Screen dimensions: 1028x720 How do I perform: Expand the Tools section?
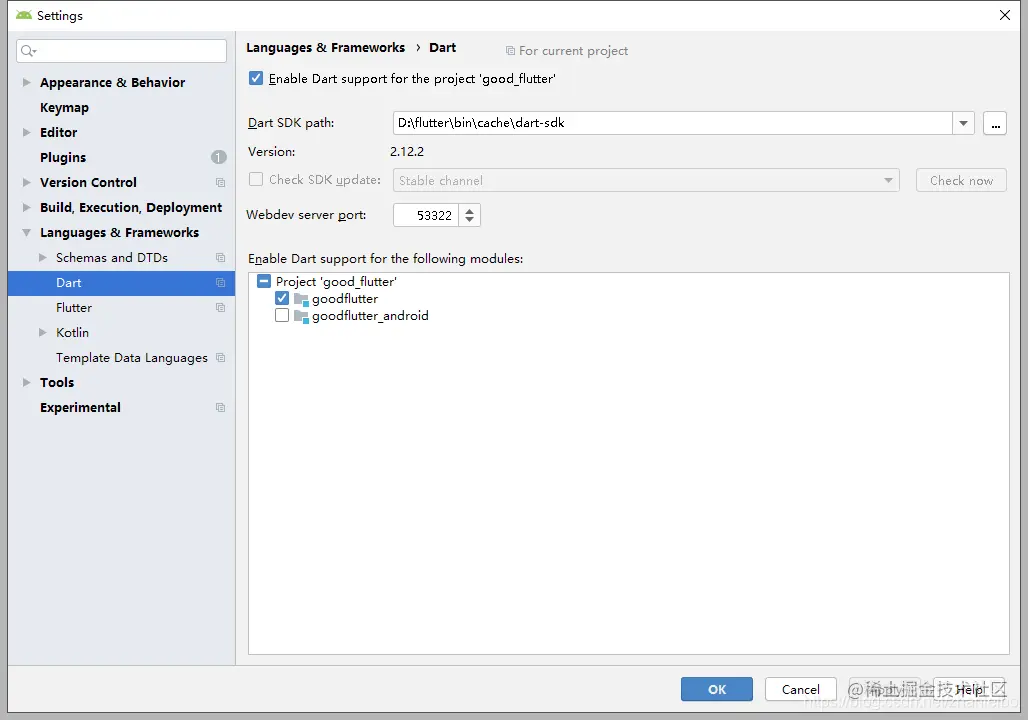click(x=26, y=382)
